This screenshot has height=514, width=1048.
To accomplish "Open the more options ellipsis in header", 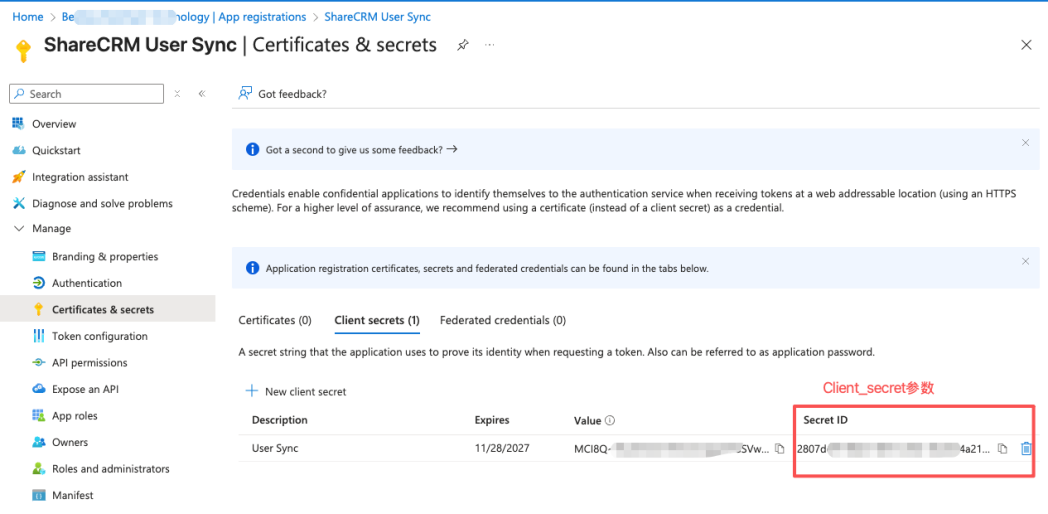I will (490, 45).
